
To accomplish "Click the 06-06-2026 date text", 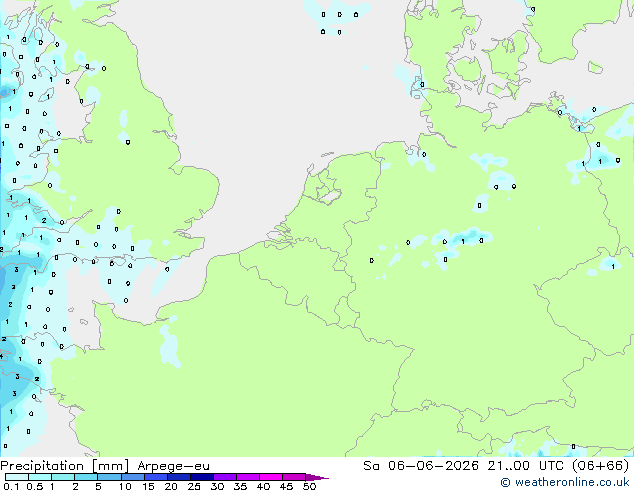I will pyautogui.click(x=433, y=466).
